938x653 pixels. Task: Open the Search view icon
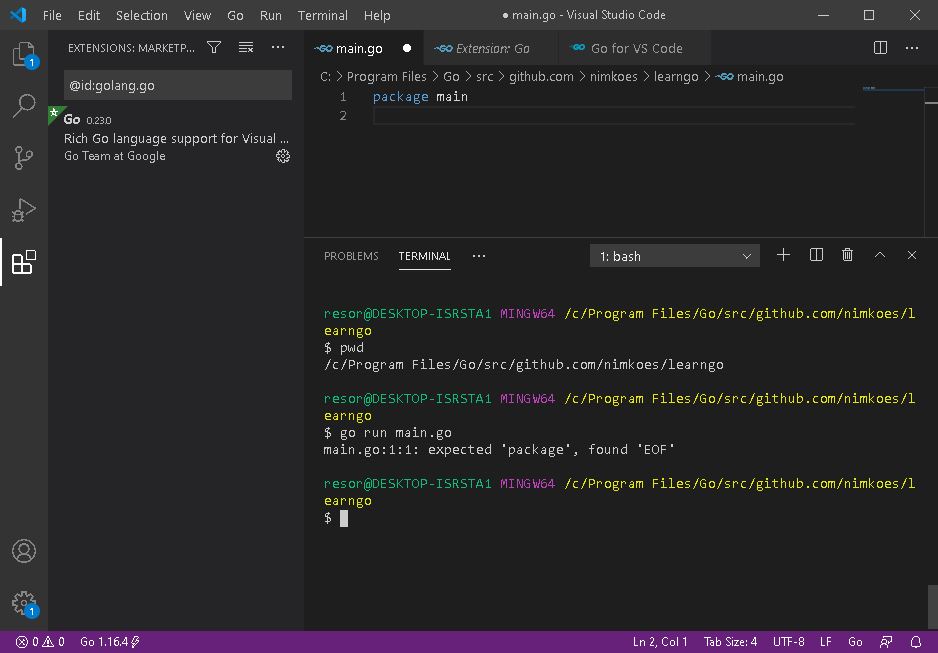(24, 106)
